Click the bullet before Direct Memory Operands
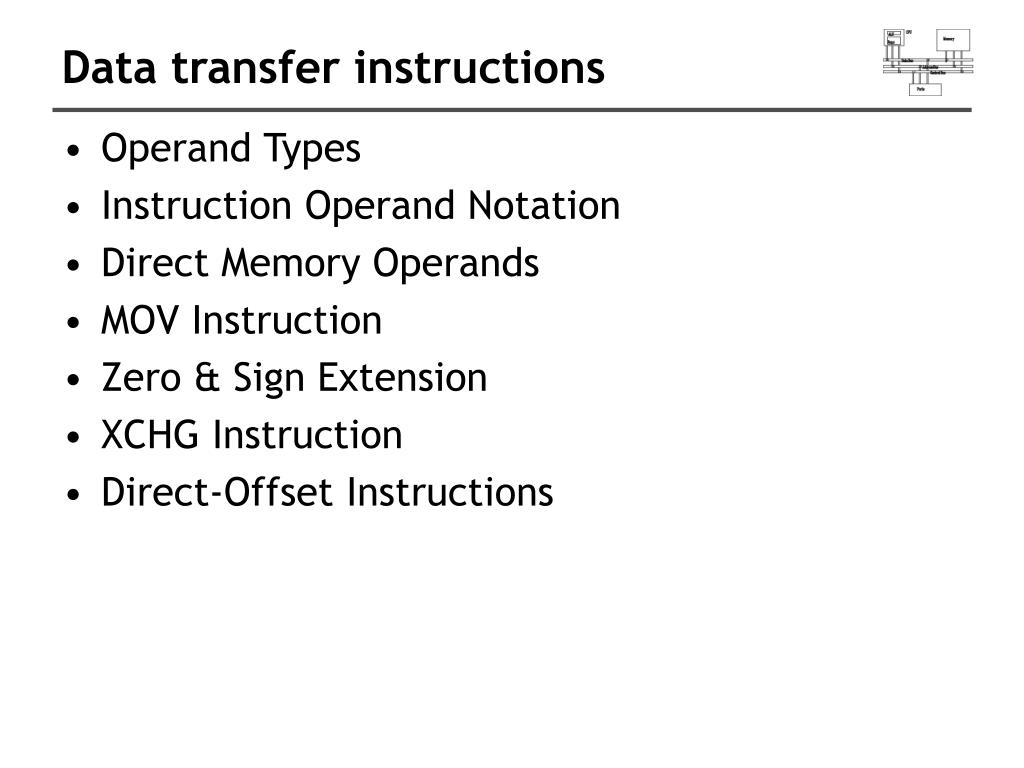 pyautogui.click(x=73, y=265)
